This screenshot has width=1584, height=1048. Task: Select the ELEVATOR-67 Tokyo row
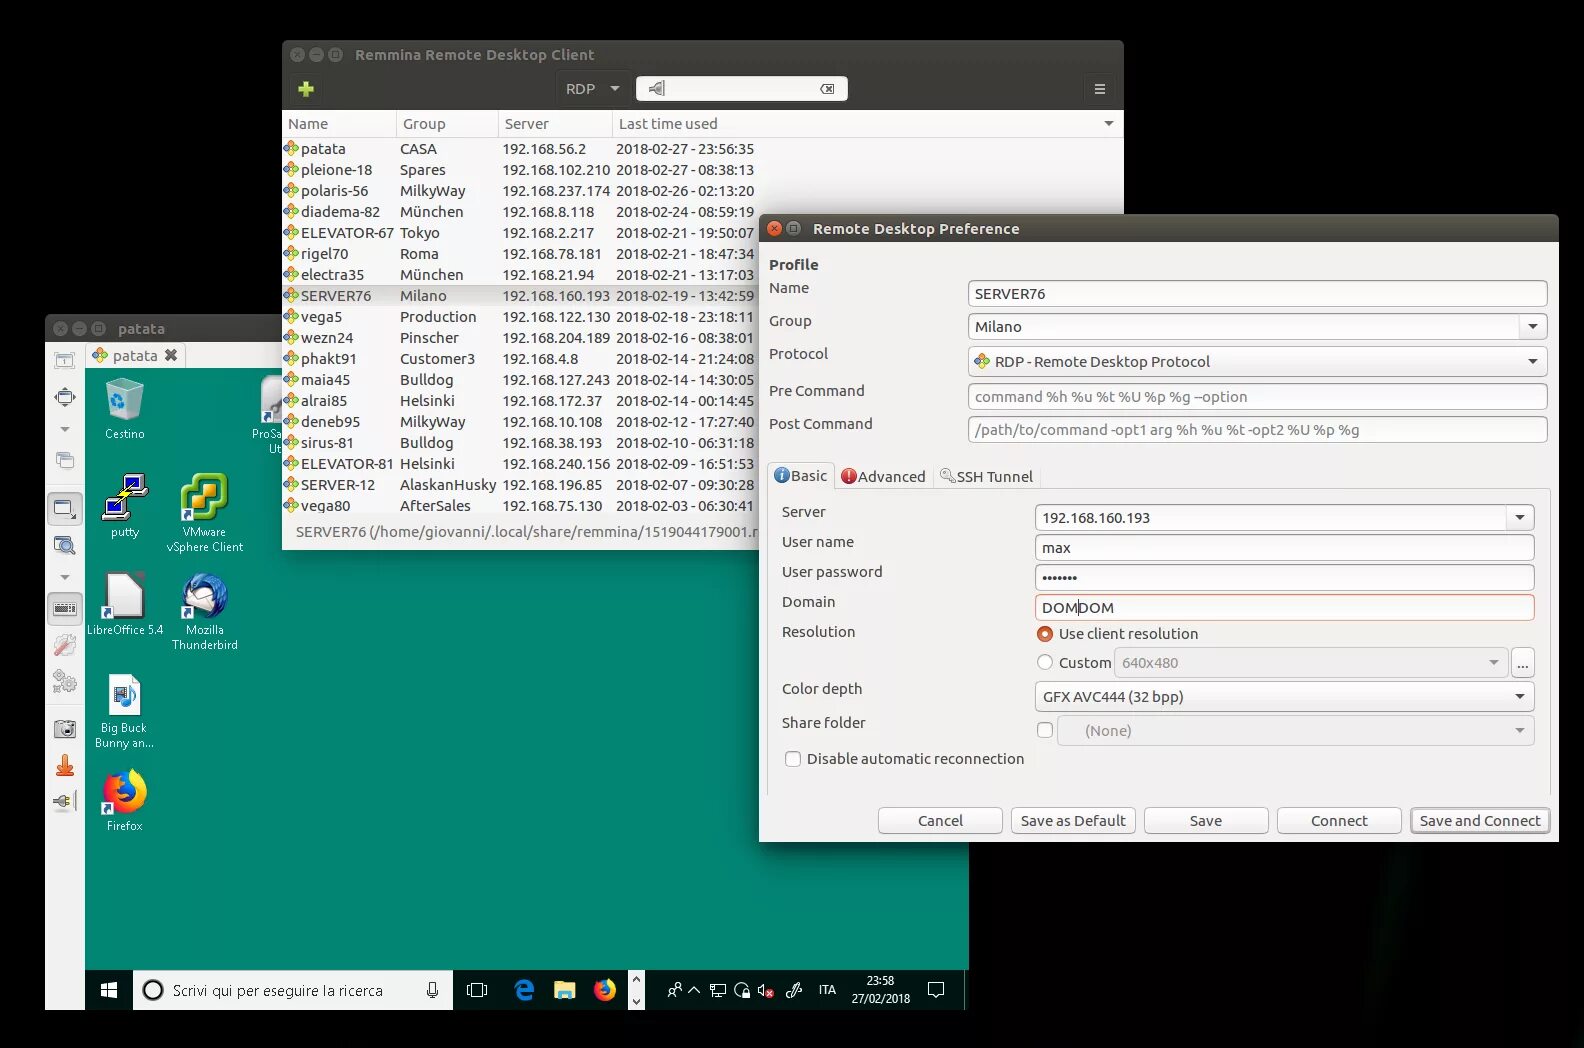[x=519, y=233]
